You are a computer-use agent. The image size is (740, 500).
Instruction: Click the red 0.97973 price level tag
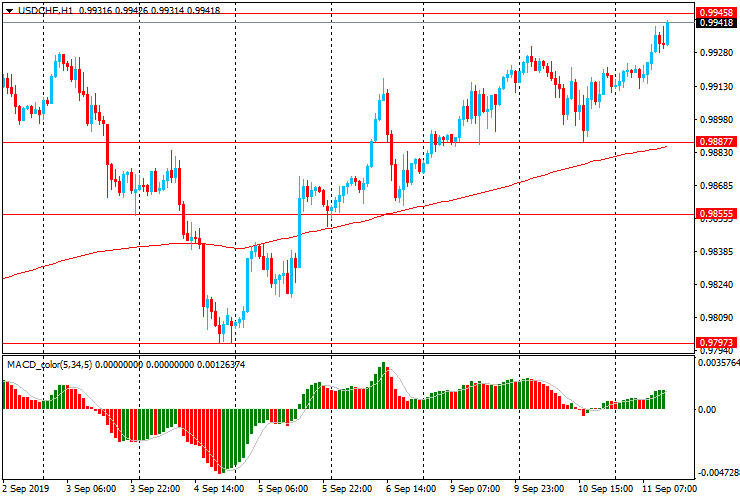coord(717,342)
